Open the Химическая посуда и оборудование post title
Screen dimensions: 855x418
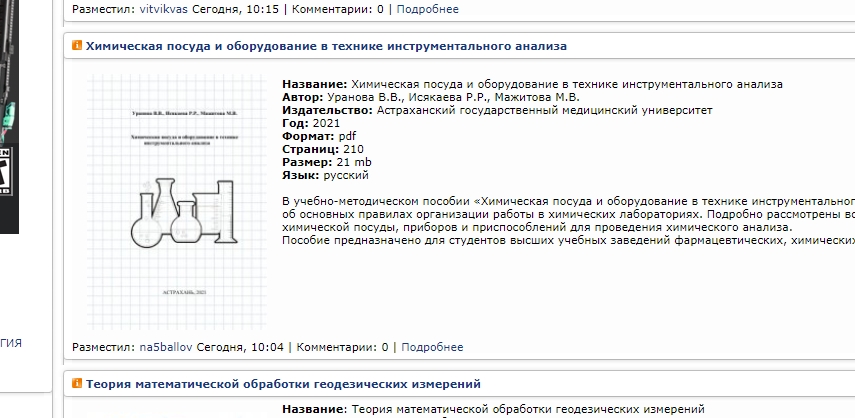(x=326, y=46)
